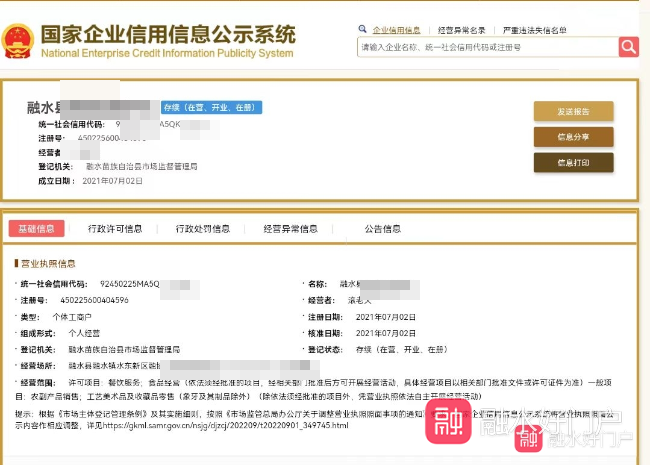This screenshot has width=650, height=465.
Task: Click the 登记状态 value 存续（在营、开业、在册）
Action: point(402,349)
